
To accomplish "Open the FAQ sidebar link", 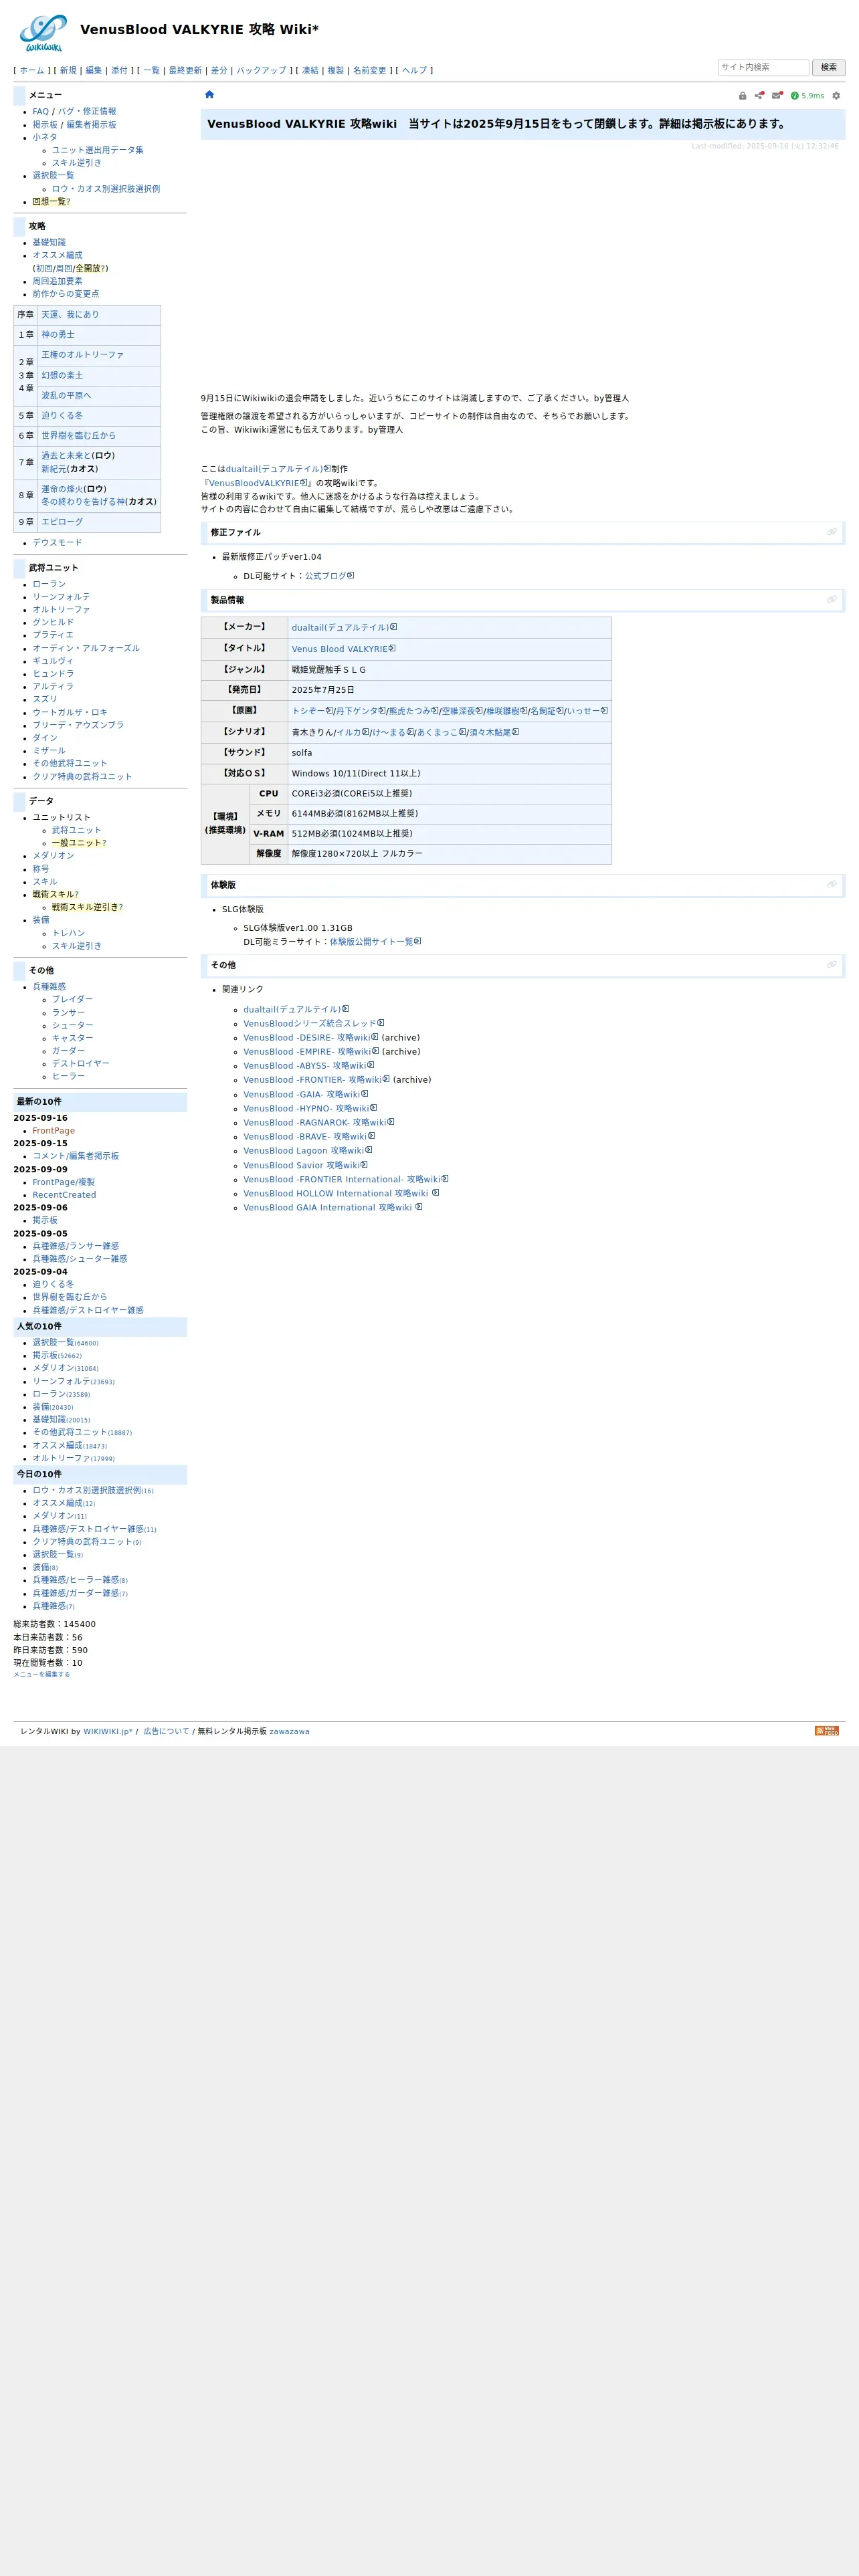I will (40, 112).
